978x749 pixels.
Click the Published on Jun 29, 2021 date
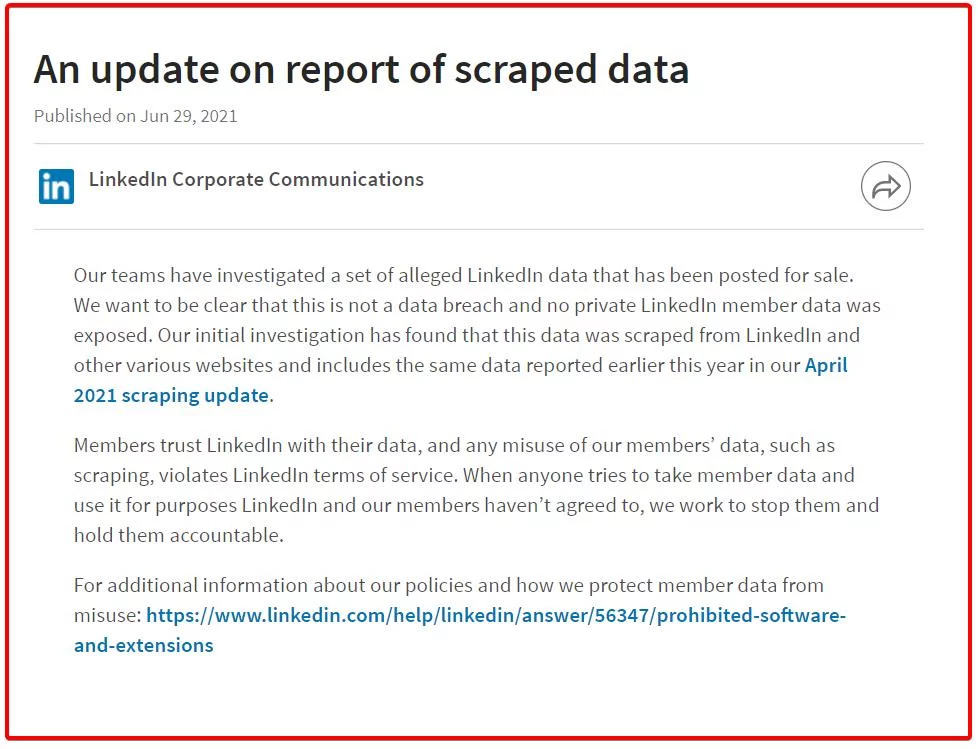click(136, 116)
